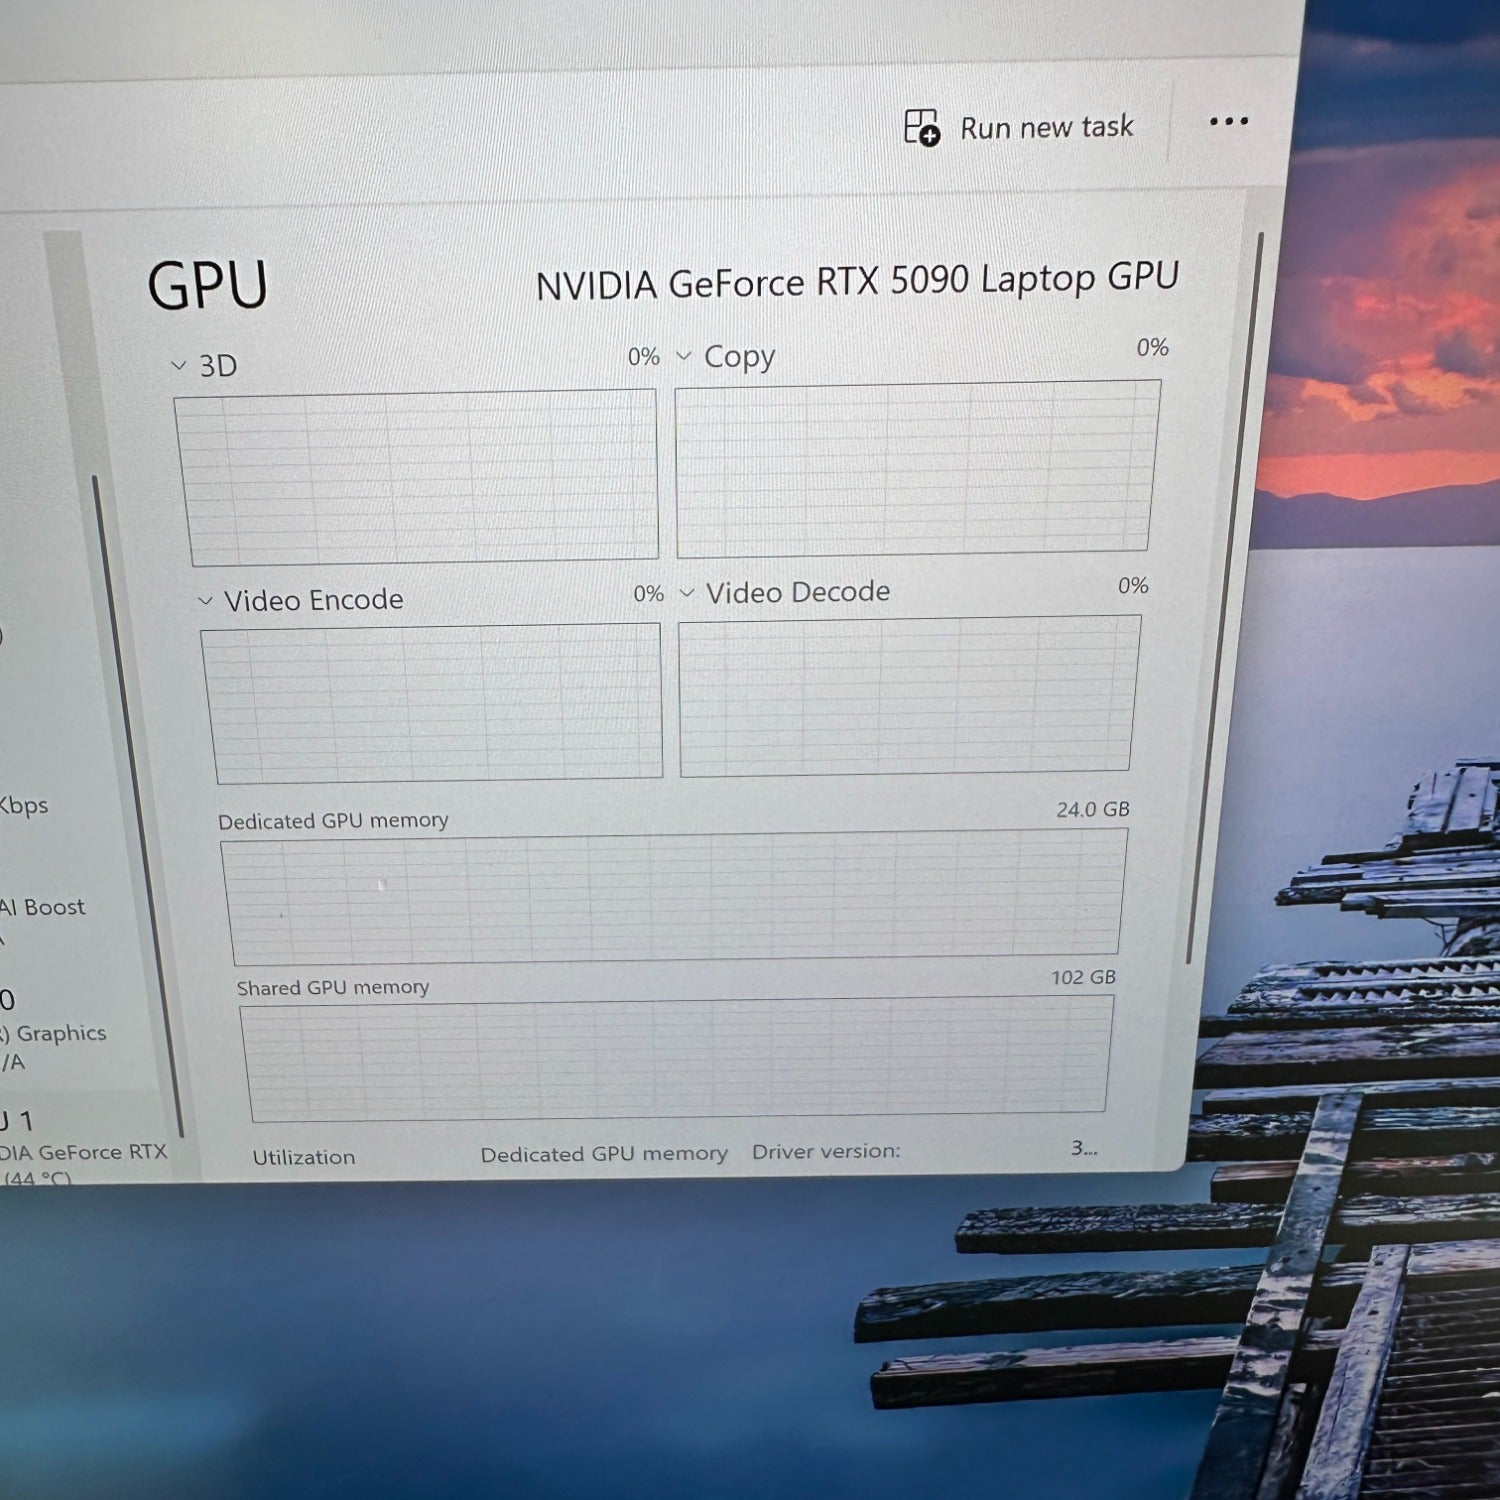Click the '24.0 GB' dedicated memory maximum

pyautogui.click(x=1092, y=809)
